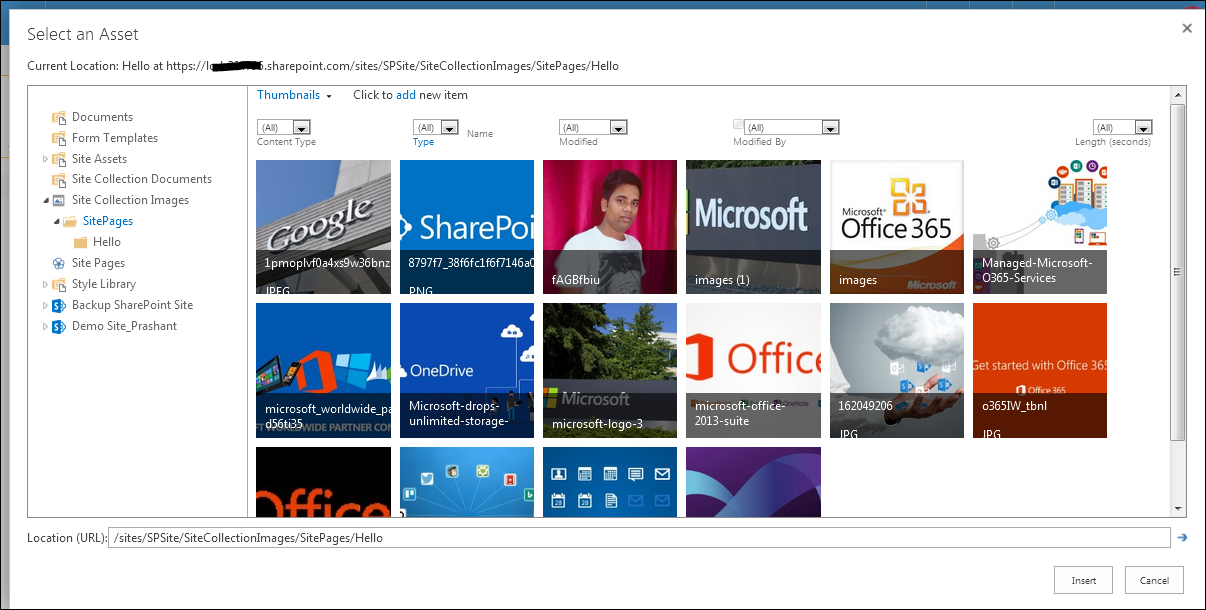Click the Hello folder icon
Image resolution: width=1206 pixels, height=610 pixels.
81,242
